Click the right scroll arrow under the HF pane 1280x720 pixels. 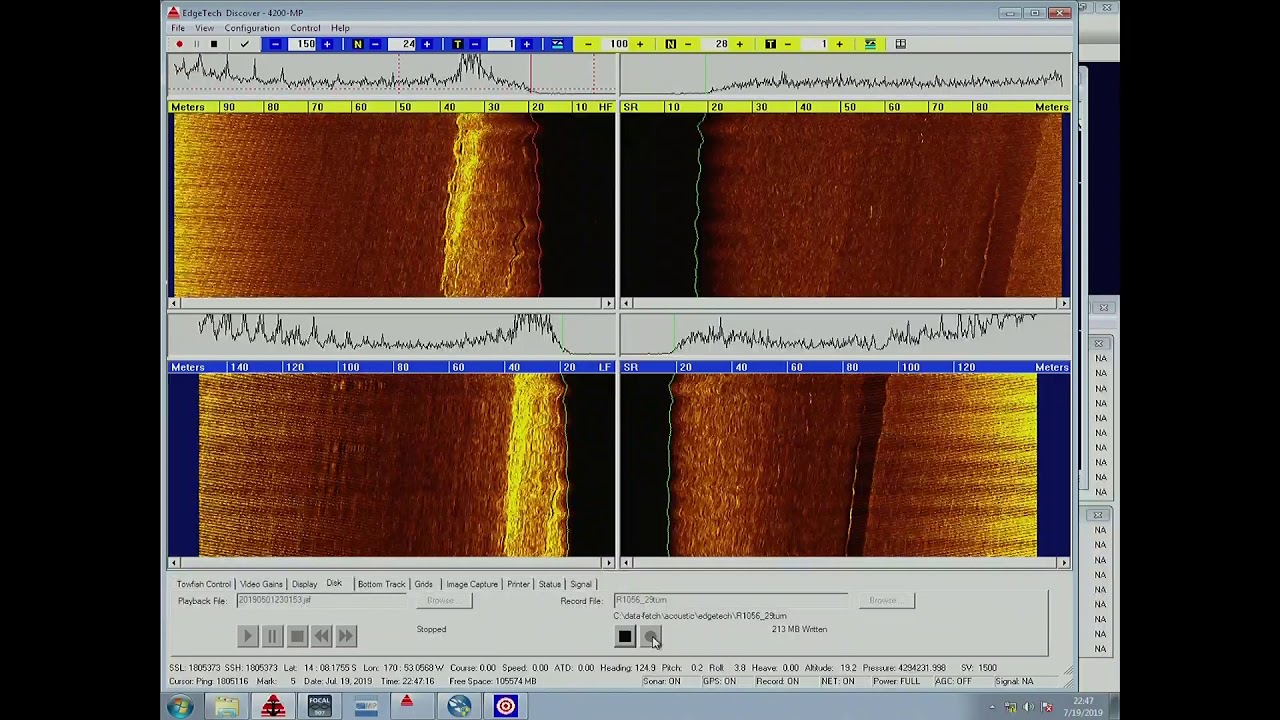tap(608, 303)
